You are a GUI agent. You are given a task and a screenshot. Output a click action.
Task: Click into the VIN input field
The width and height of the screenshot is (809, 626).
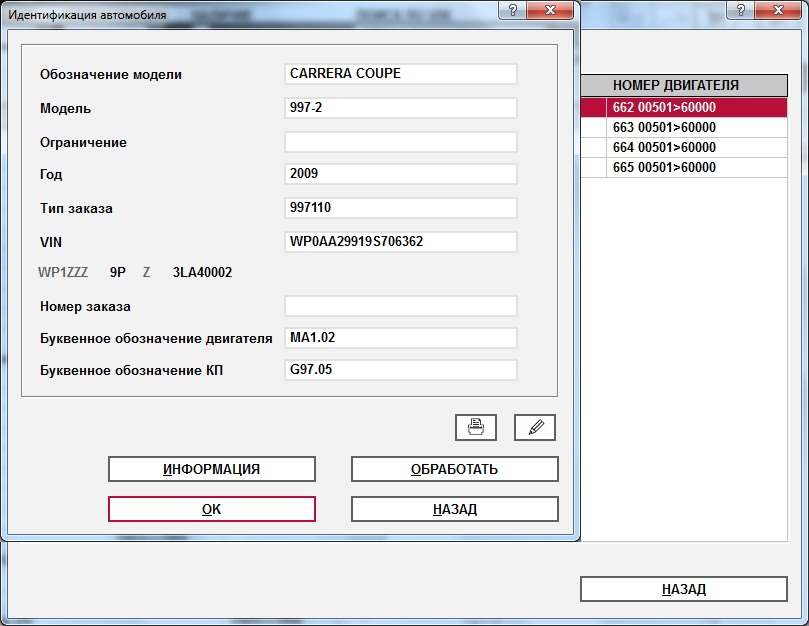tap(400, 242)
